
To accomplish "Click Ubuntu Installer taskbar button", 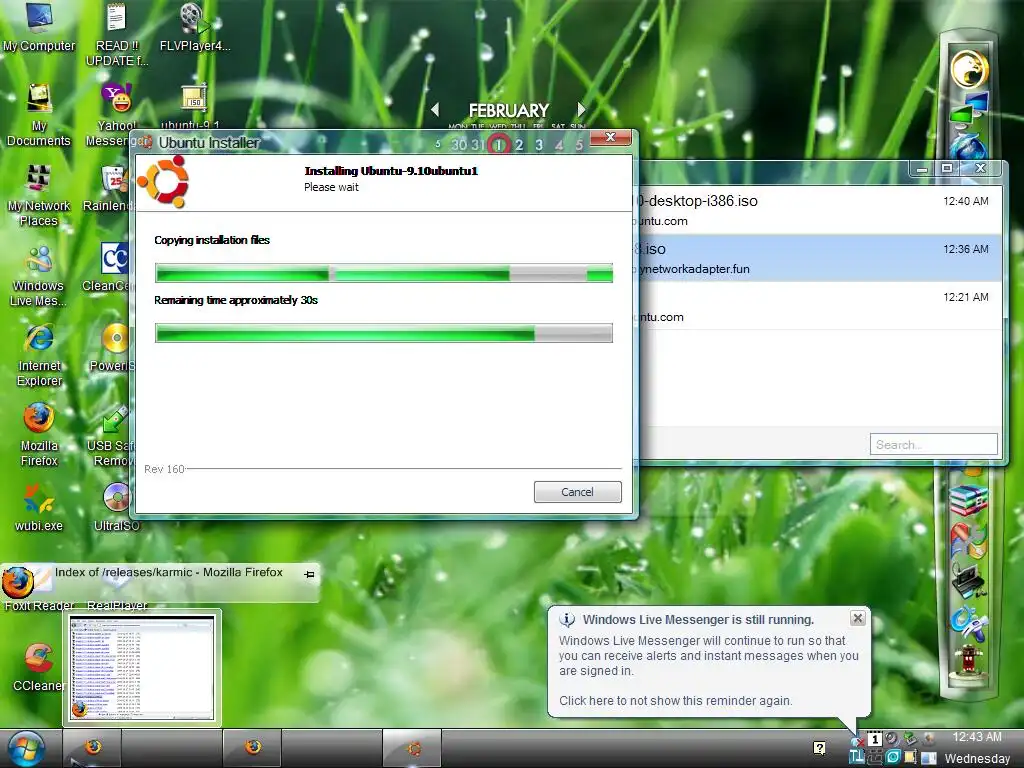I will coord(413,748).
